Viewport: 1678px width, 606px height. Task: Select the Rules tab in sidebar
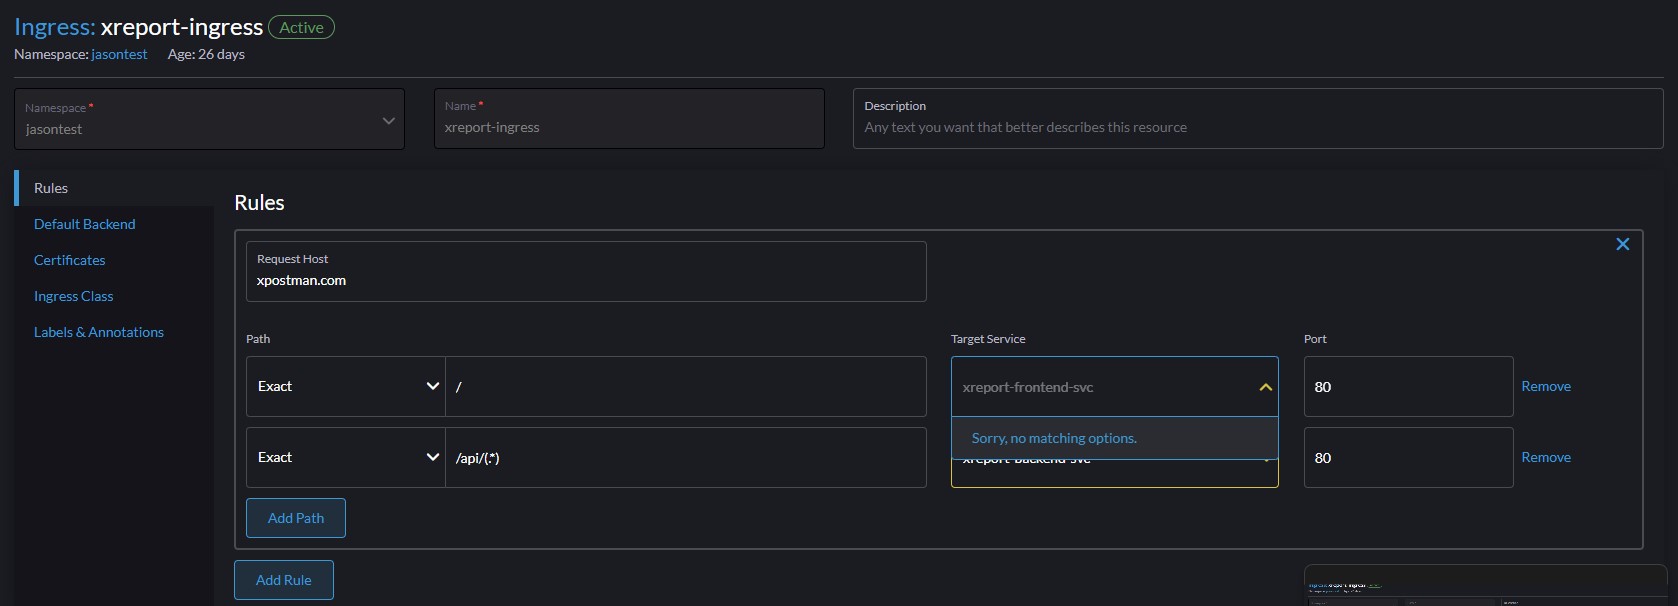coord(51,188)
